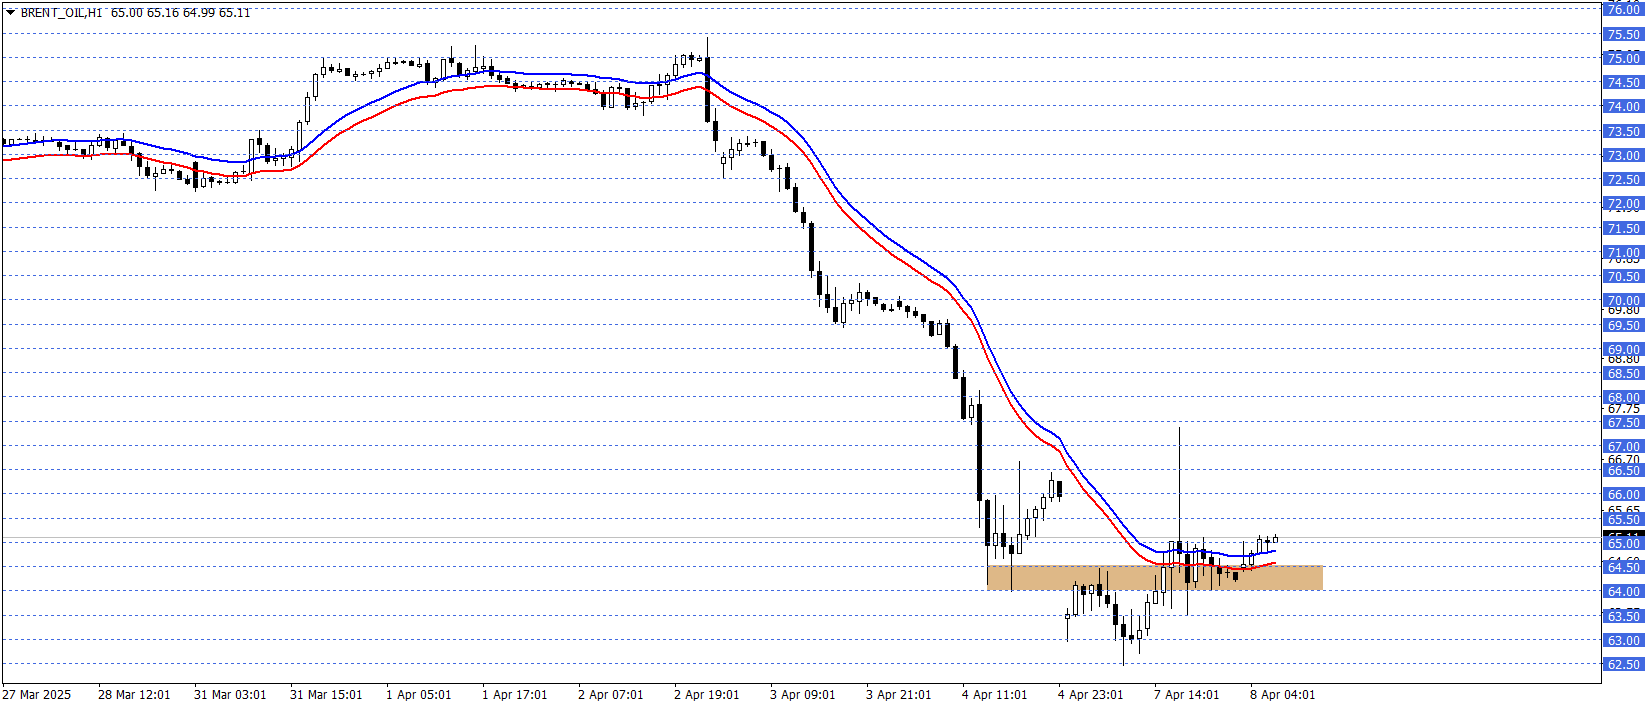Click the 70.50 price level label
1651x707 pixels.
point(1623,277)
